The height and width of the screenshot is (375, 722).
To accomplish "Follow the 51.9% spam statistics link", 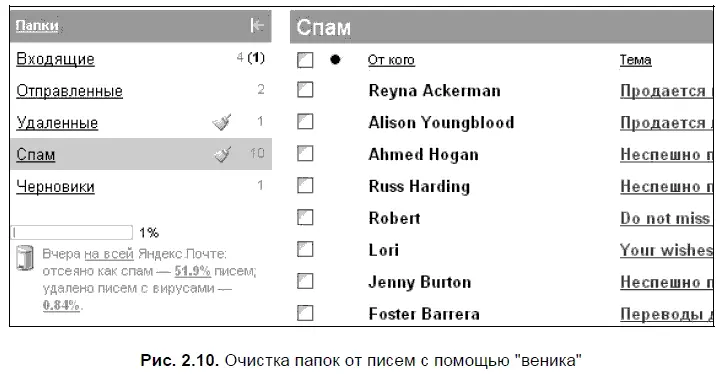I will point(192,271).
